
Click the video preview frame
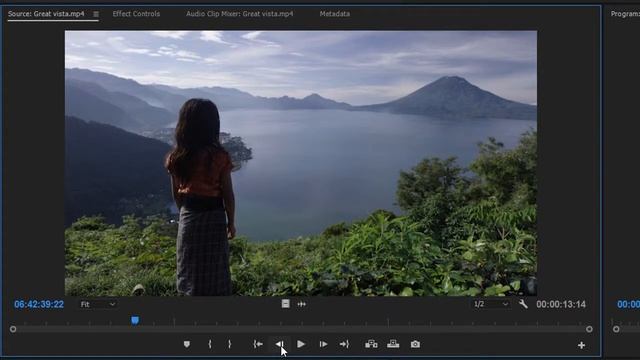[x=301, y=163]
